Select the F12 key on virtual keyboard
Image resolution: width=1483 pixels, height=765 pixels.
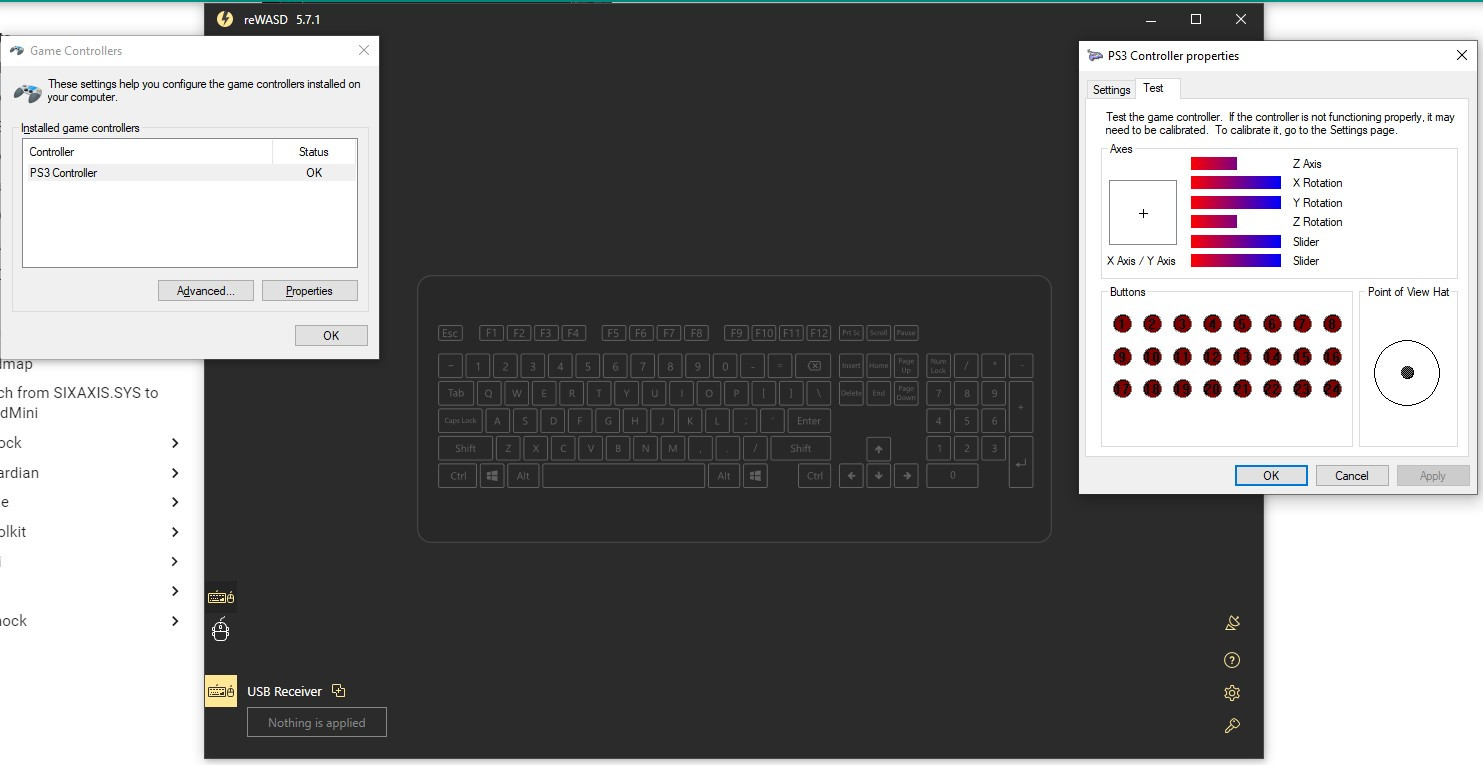(819, 333)
